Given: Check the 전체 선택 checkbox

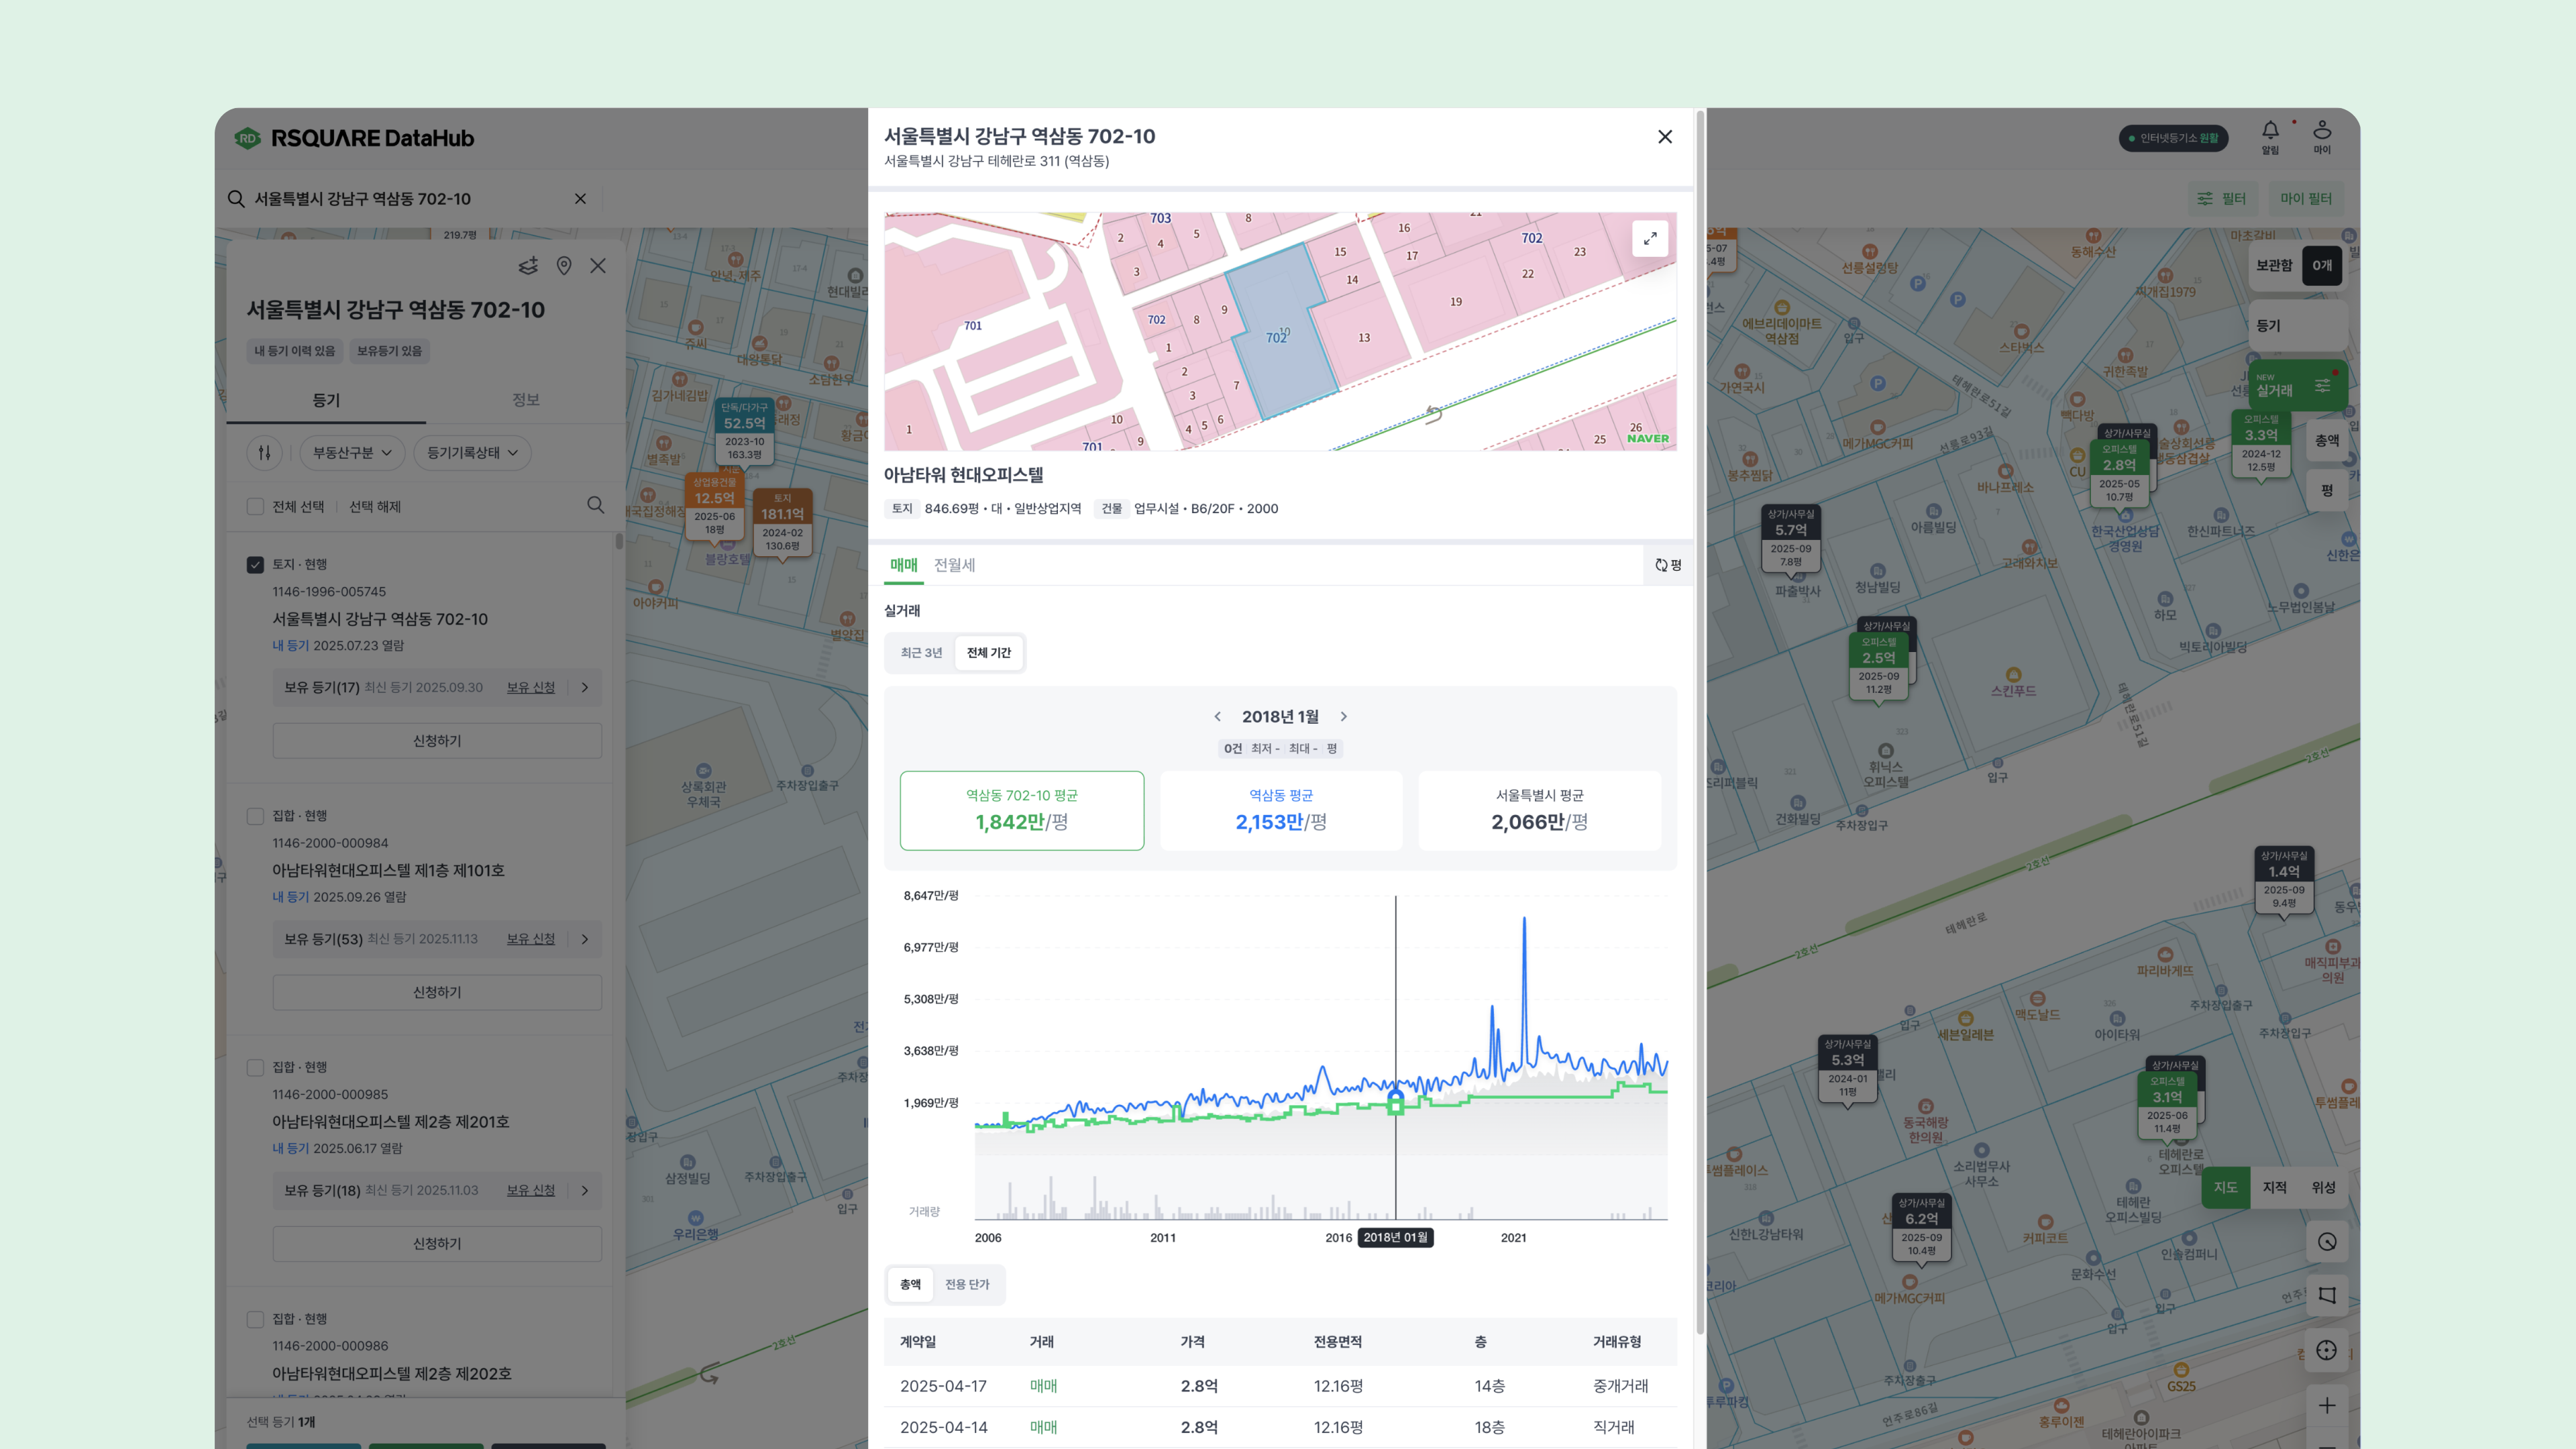Looking at the screenshot, I should coord(255,507).
